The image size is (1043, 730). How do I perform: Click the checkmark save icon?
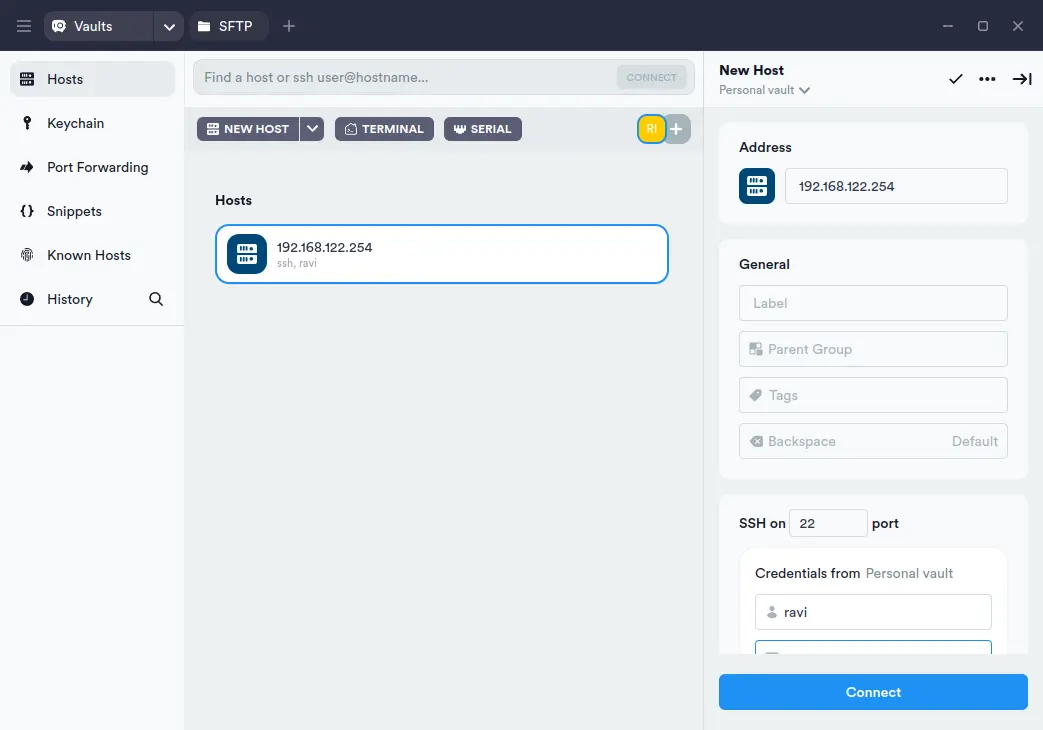point(956,79)
